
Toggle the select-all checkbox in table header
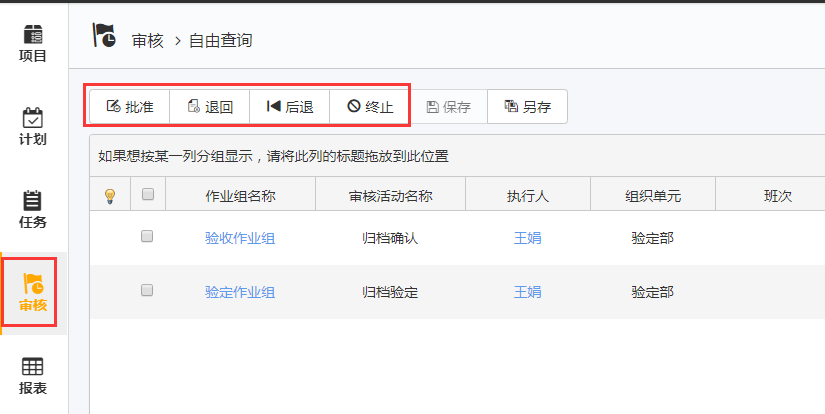(148, 195)
